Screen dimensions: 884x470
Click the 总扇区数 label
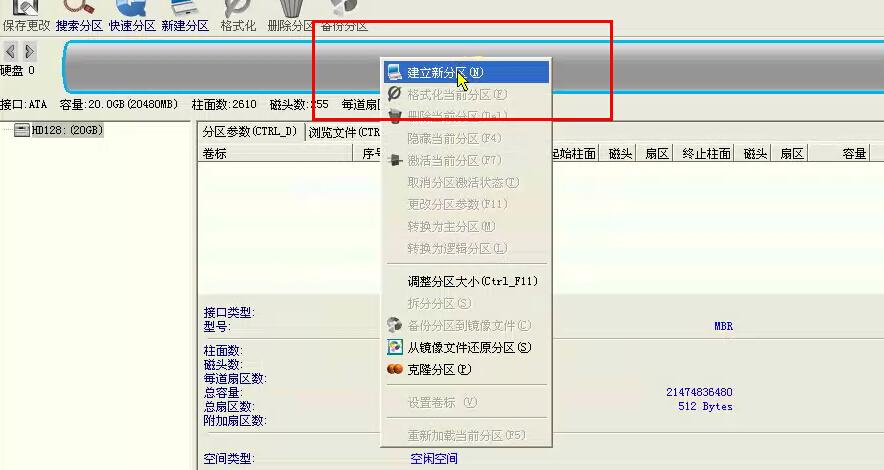point(229,406)
